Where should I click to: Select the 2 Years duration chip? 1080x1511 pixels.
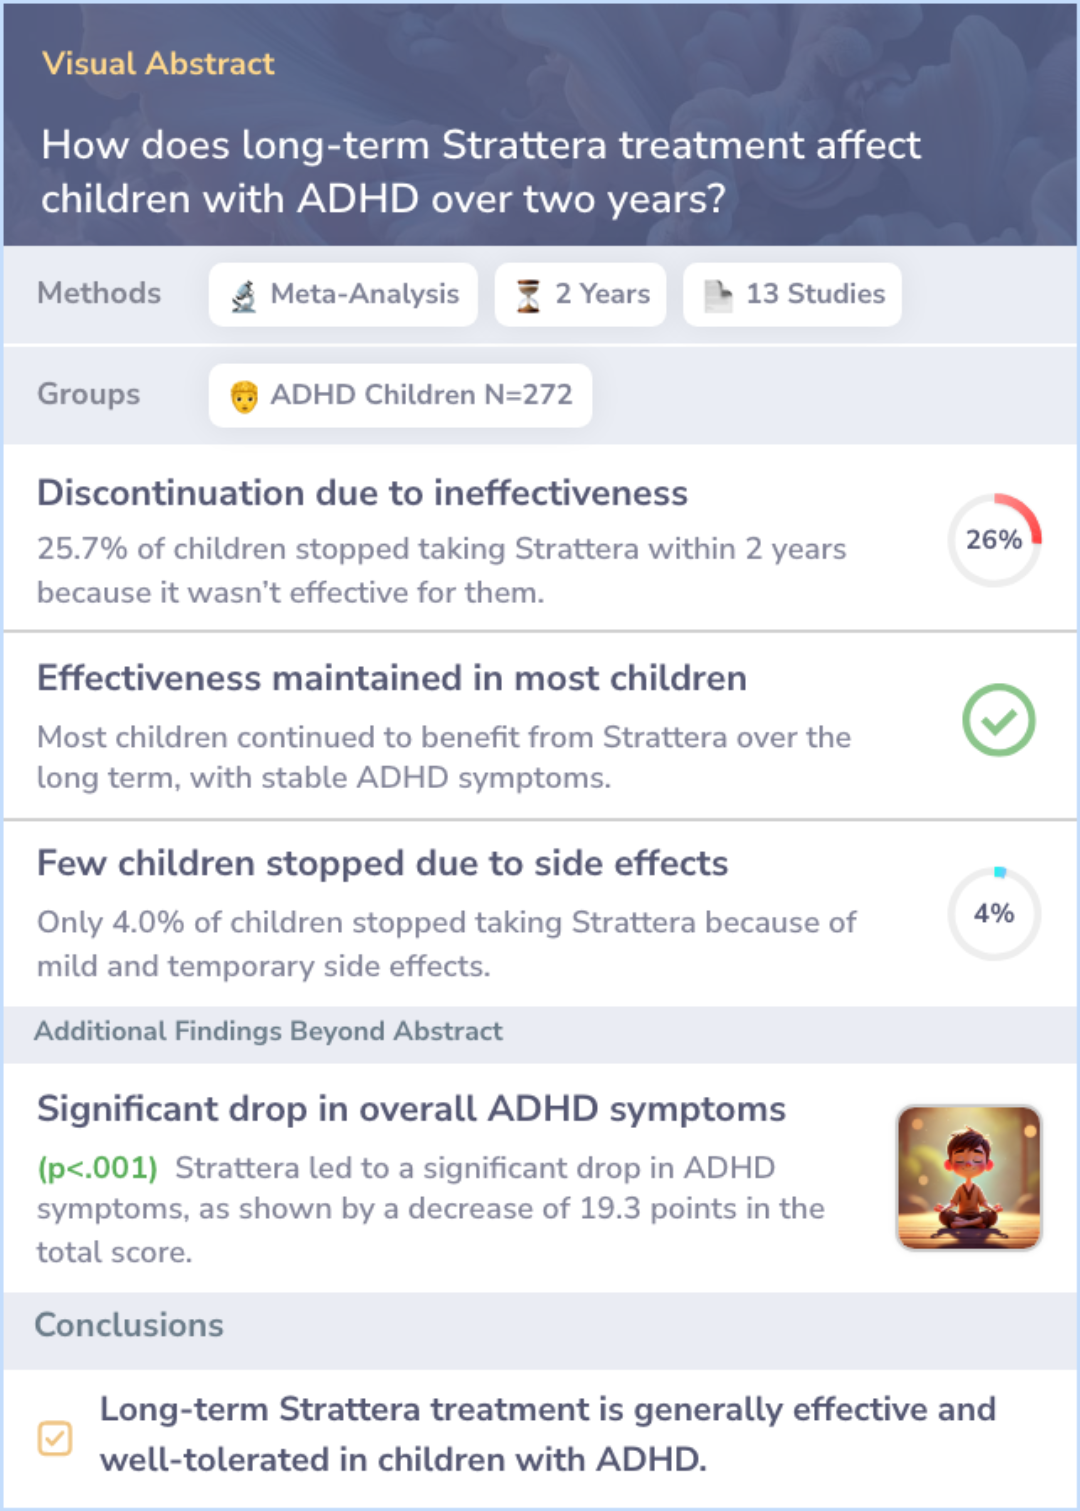pyautogui.click(x=580, y=295)
